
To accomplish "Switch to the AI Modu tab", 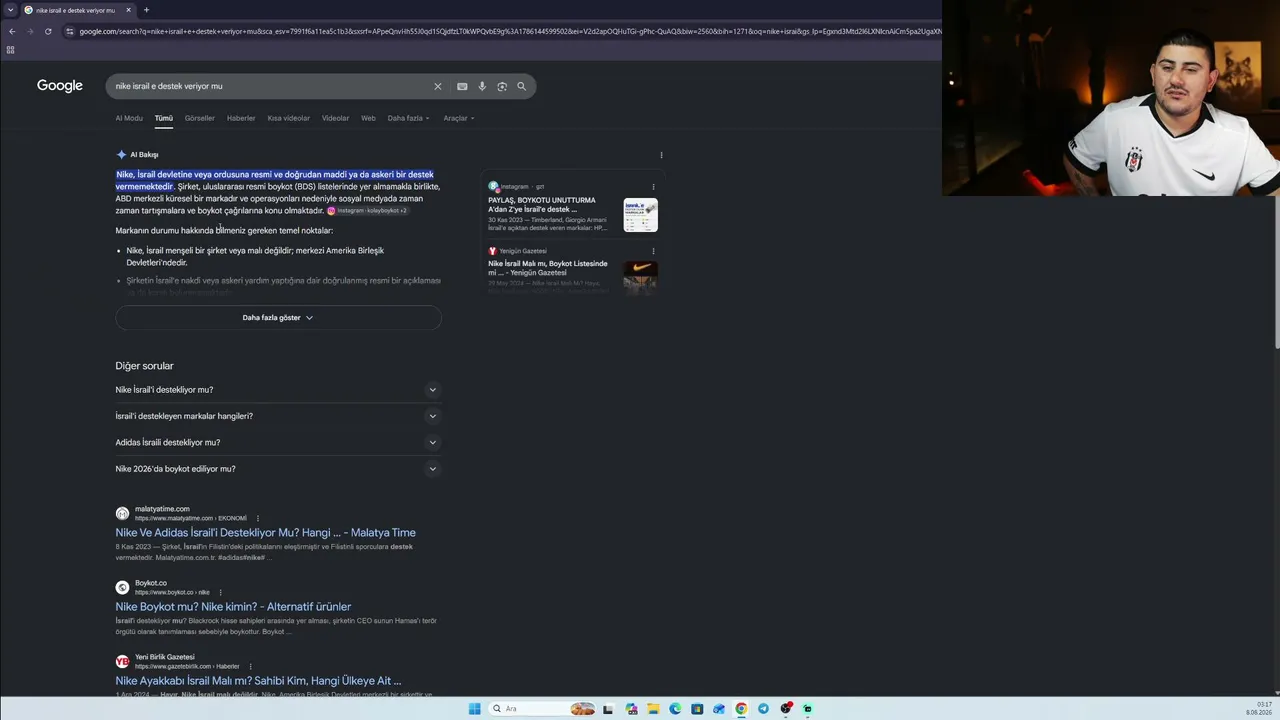I will 129,118.
